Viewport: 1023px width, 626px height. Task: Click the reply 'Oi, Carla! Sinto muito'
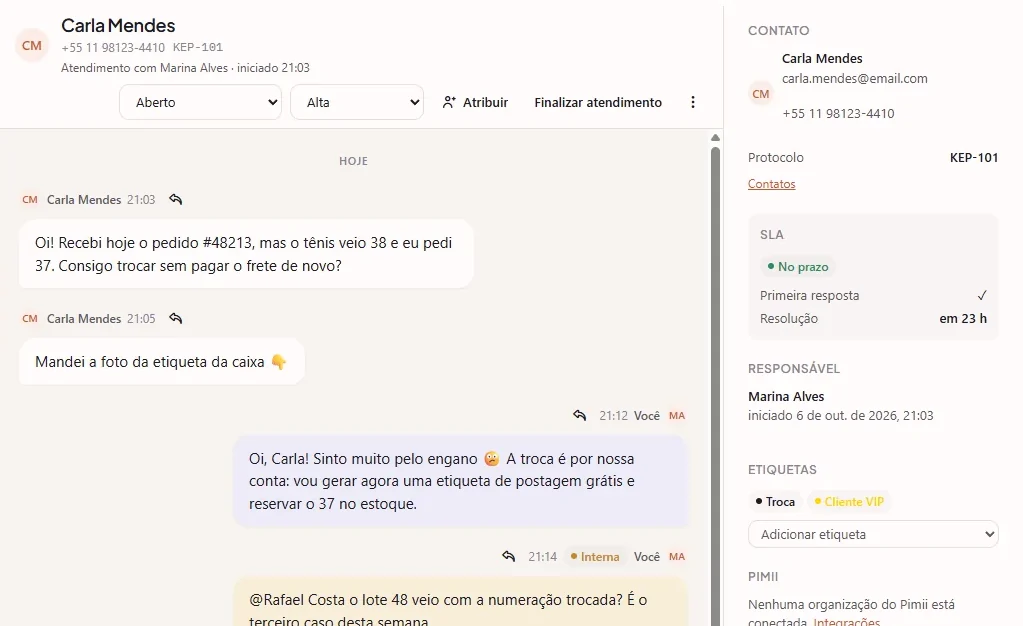pyautogui.click(x=461, y=481)
